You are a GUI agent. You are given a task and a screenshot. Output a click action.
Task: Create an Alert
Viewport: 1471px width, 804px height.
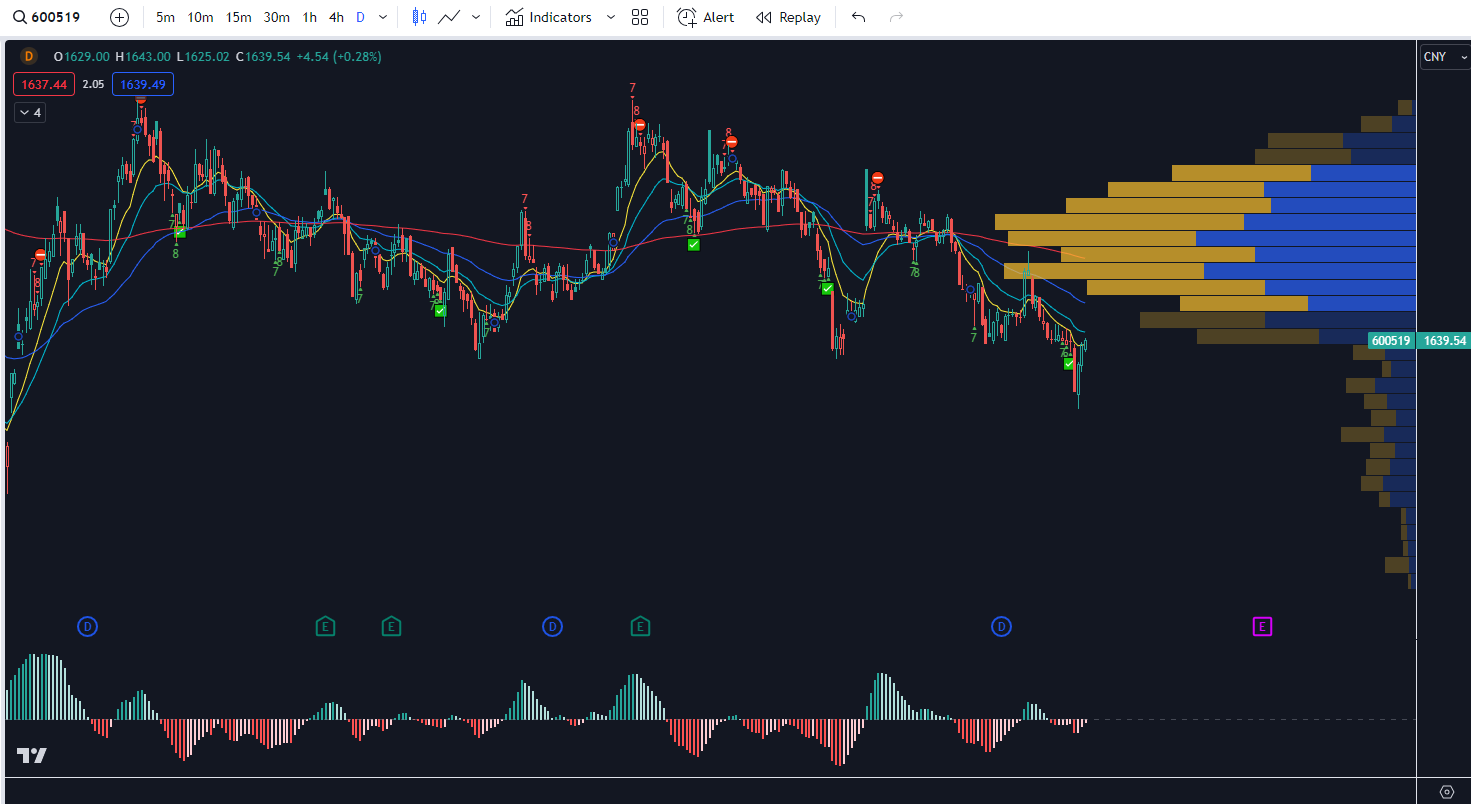pos(705,17)
